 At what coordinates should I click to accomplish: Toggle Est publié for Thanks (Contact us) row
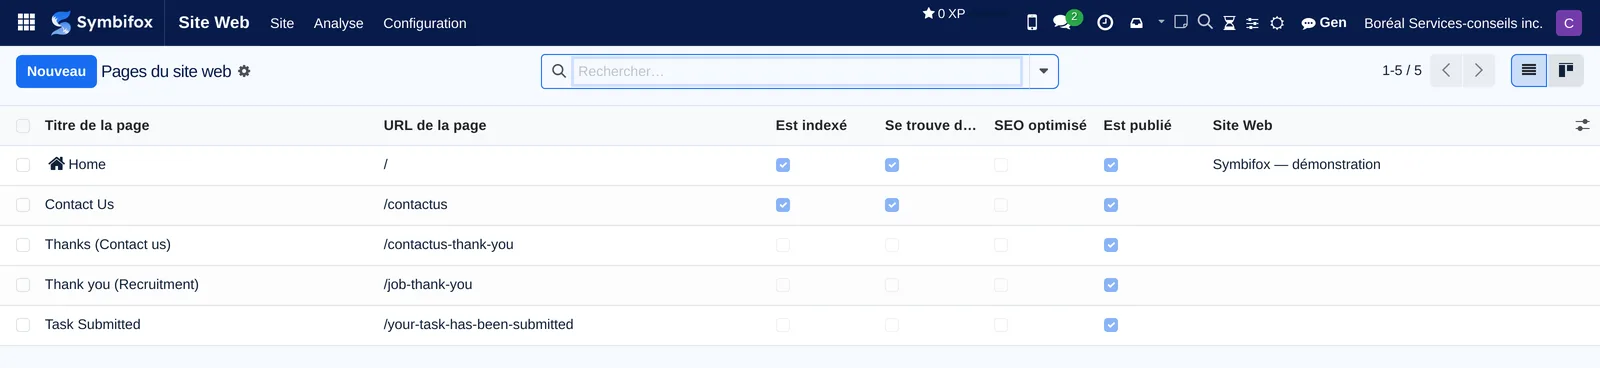[1111, 245]
